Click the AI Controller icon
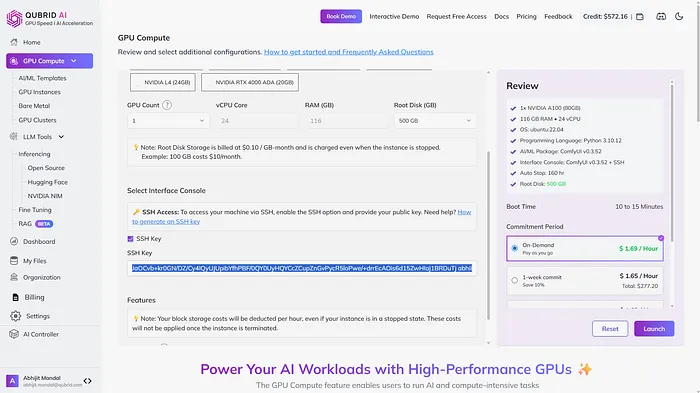This screenshot has width=700, height=393. click(14, 334)
